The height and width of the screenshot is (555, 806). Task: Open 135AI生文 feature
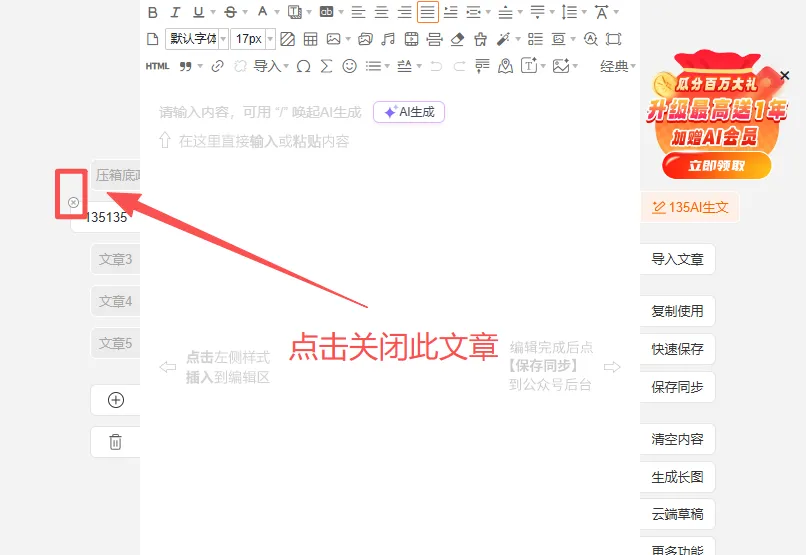[x=690, y=207]
